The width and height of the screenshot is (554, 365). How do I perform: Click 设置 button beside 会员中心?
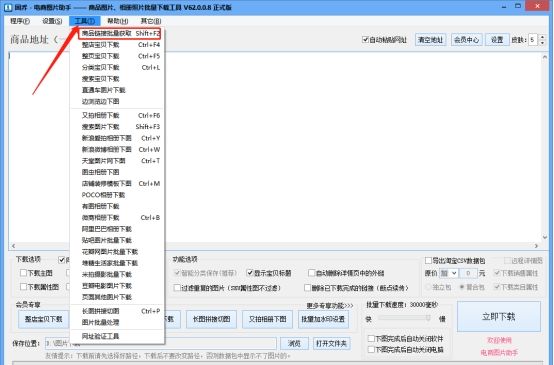[497, 40]
